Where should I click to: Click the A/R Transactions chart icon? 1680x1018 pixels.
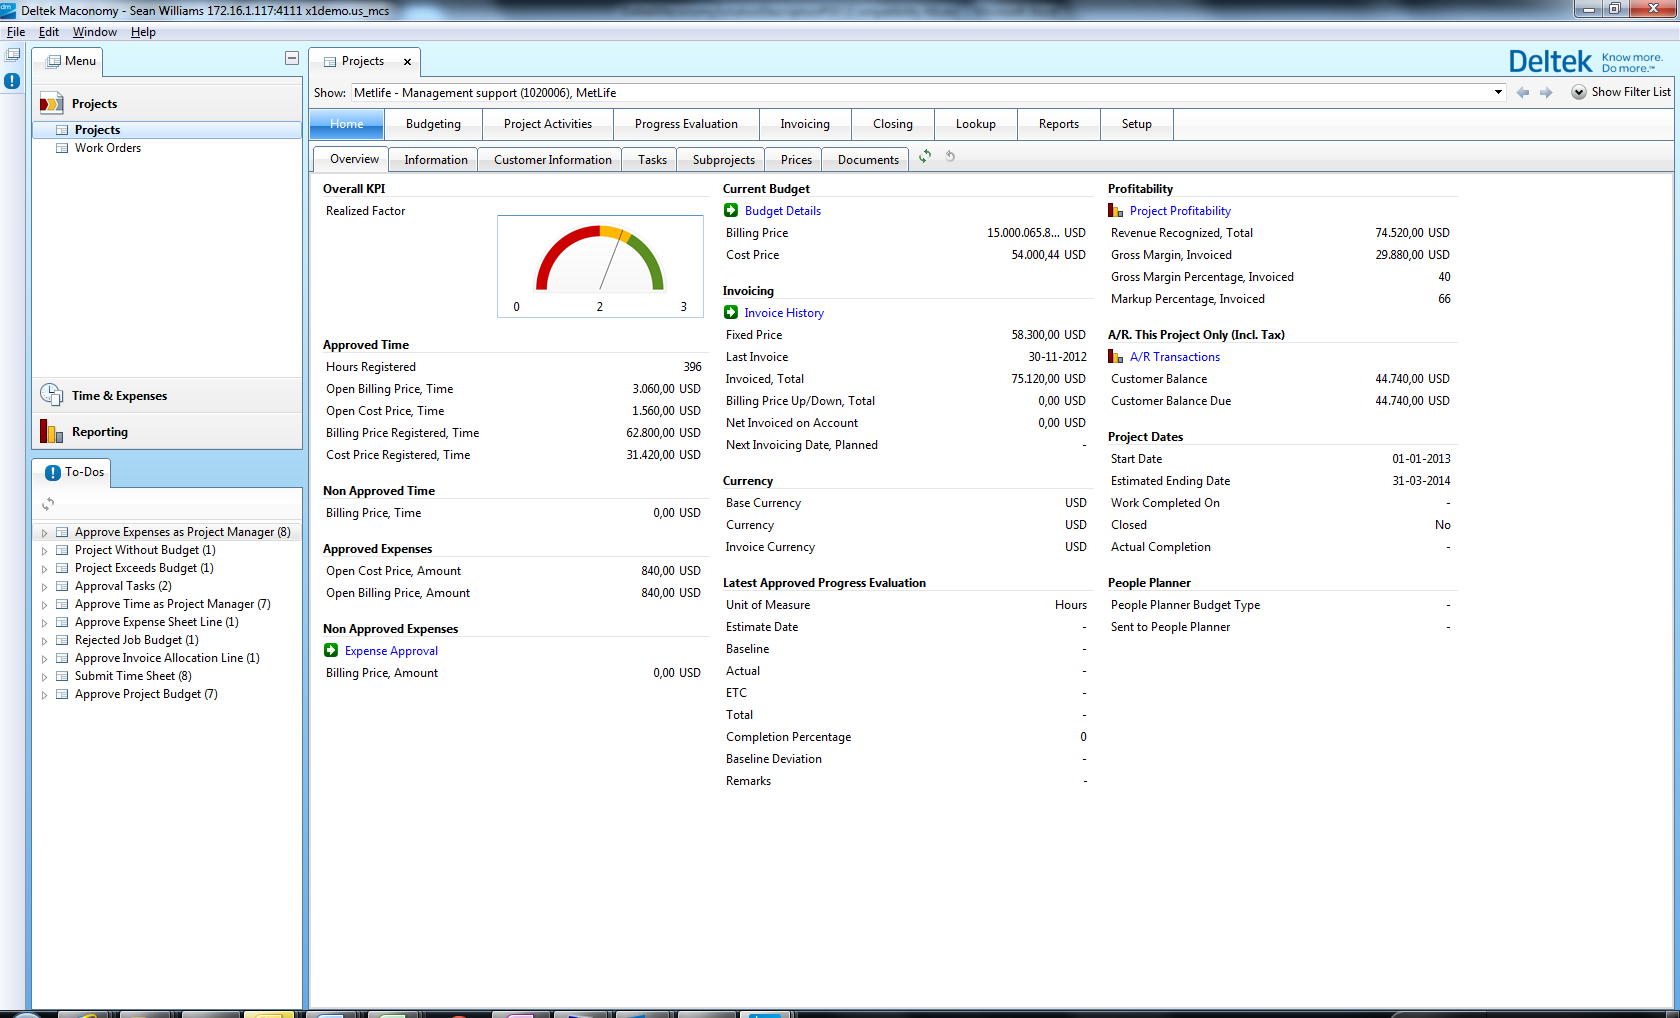click(x=1115, y=356)
